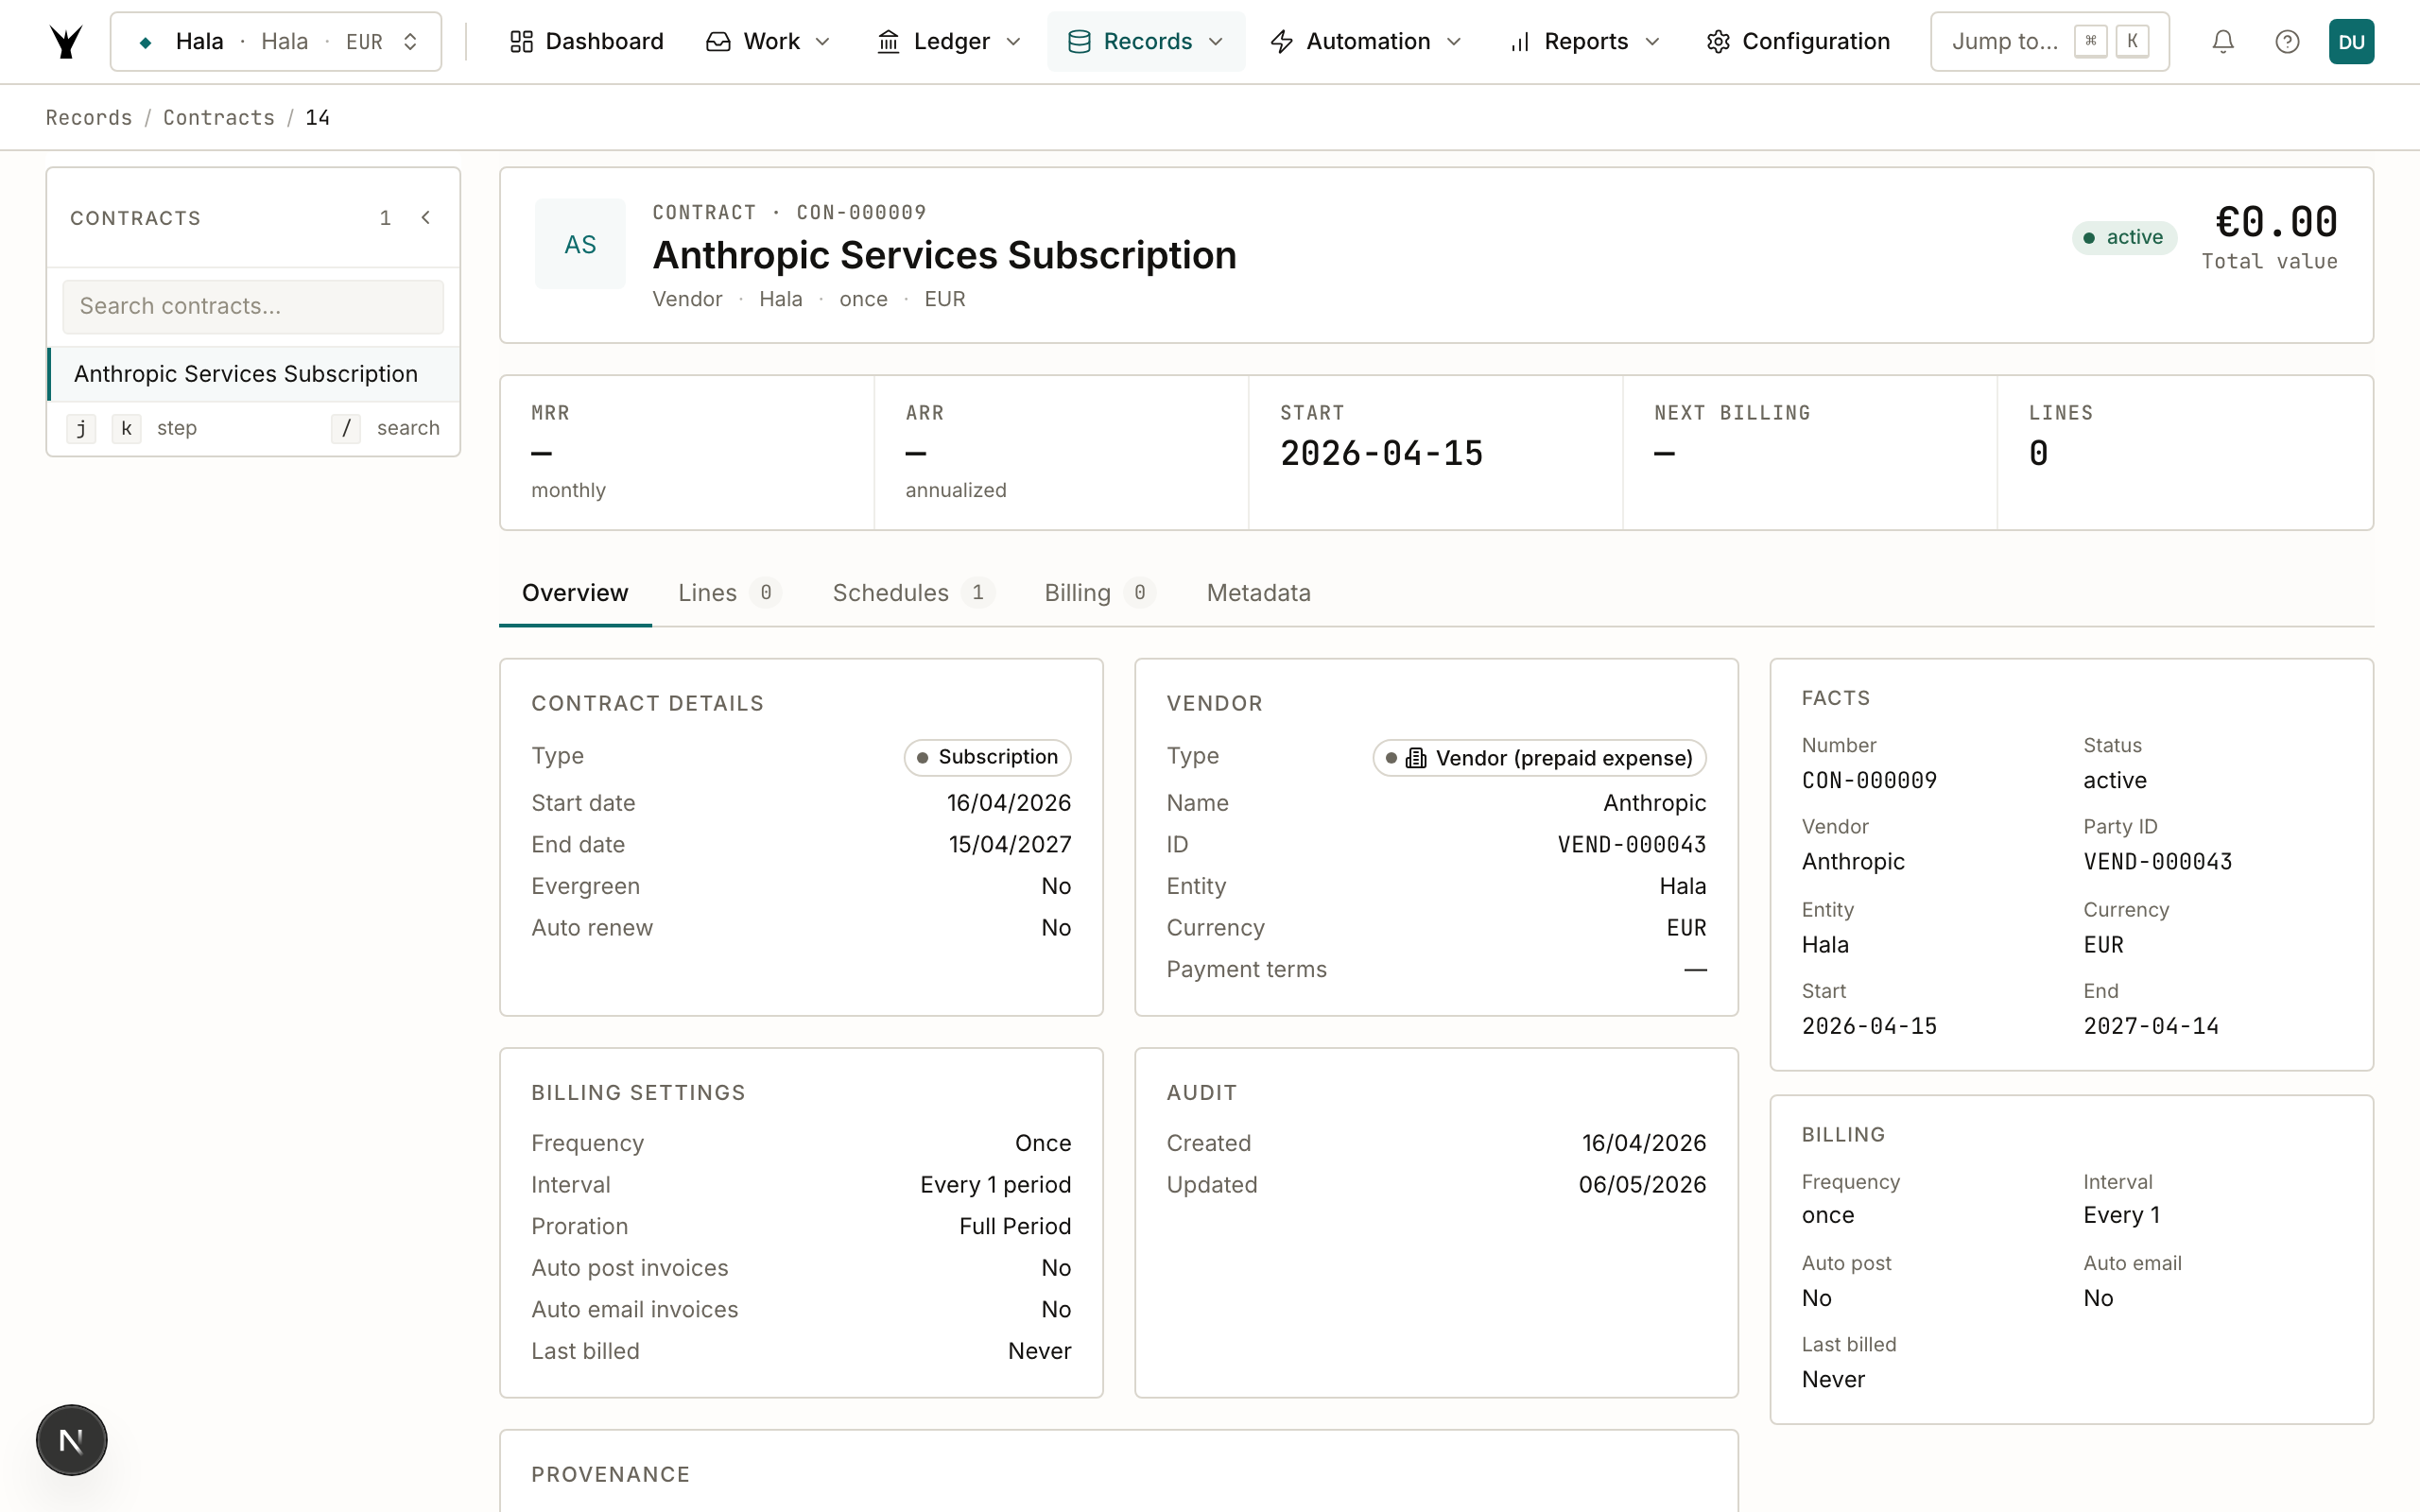2420x1512 pixels.
Task: Click the PROVENANCE section heading
Action: [x=611, y=1474]
